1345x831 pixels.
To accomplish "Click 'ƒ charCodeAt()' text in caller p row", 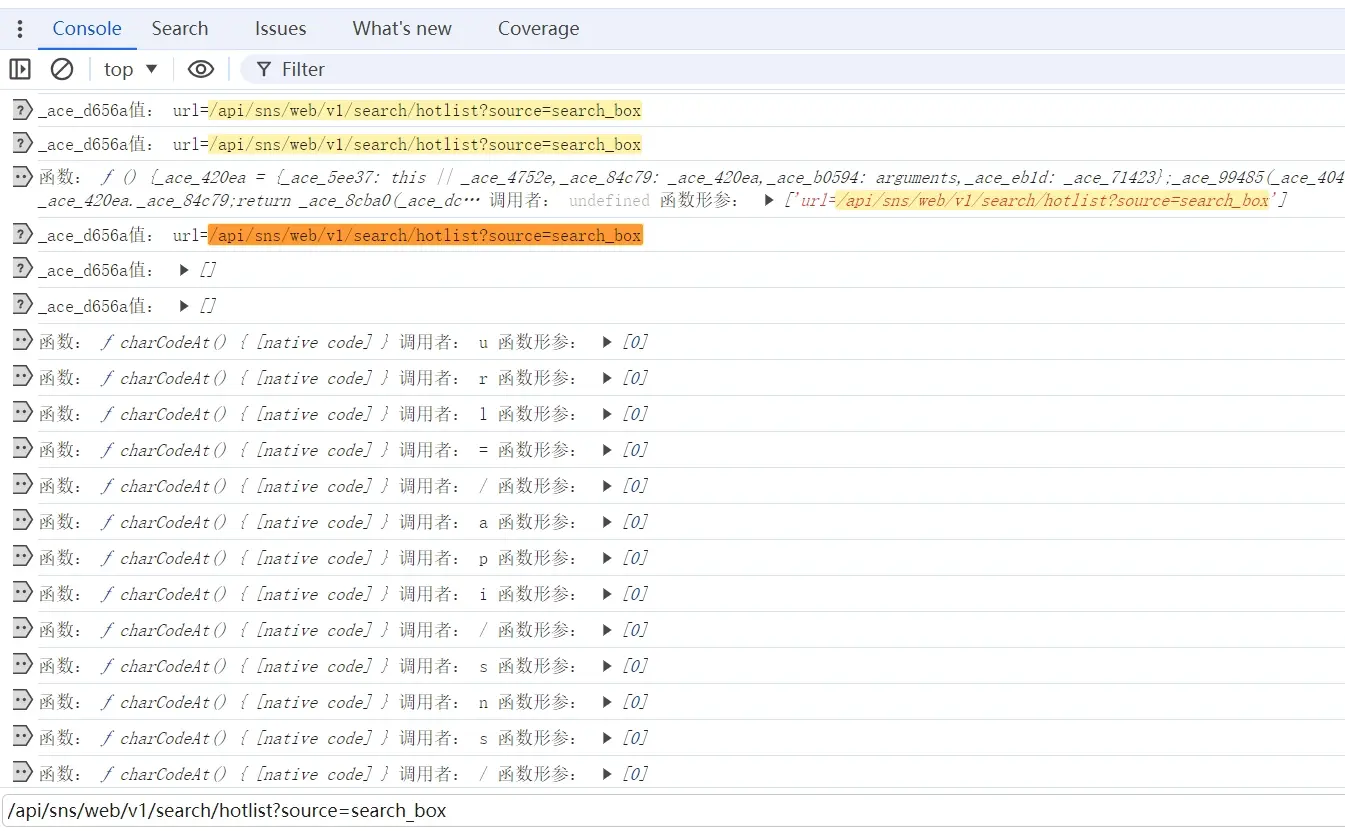I will pyautogui.click(x=165, y=559).
